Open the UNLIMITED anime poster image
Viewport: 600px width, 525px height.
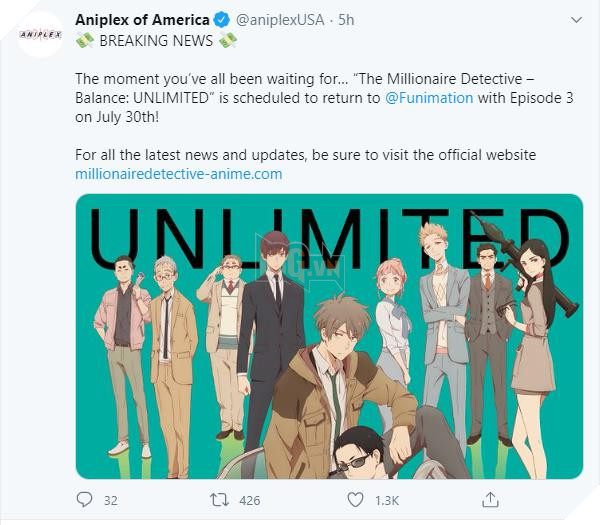tap(329, 336)
